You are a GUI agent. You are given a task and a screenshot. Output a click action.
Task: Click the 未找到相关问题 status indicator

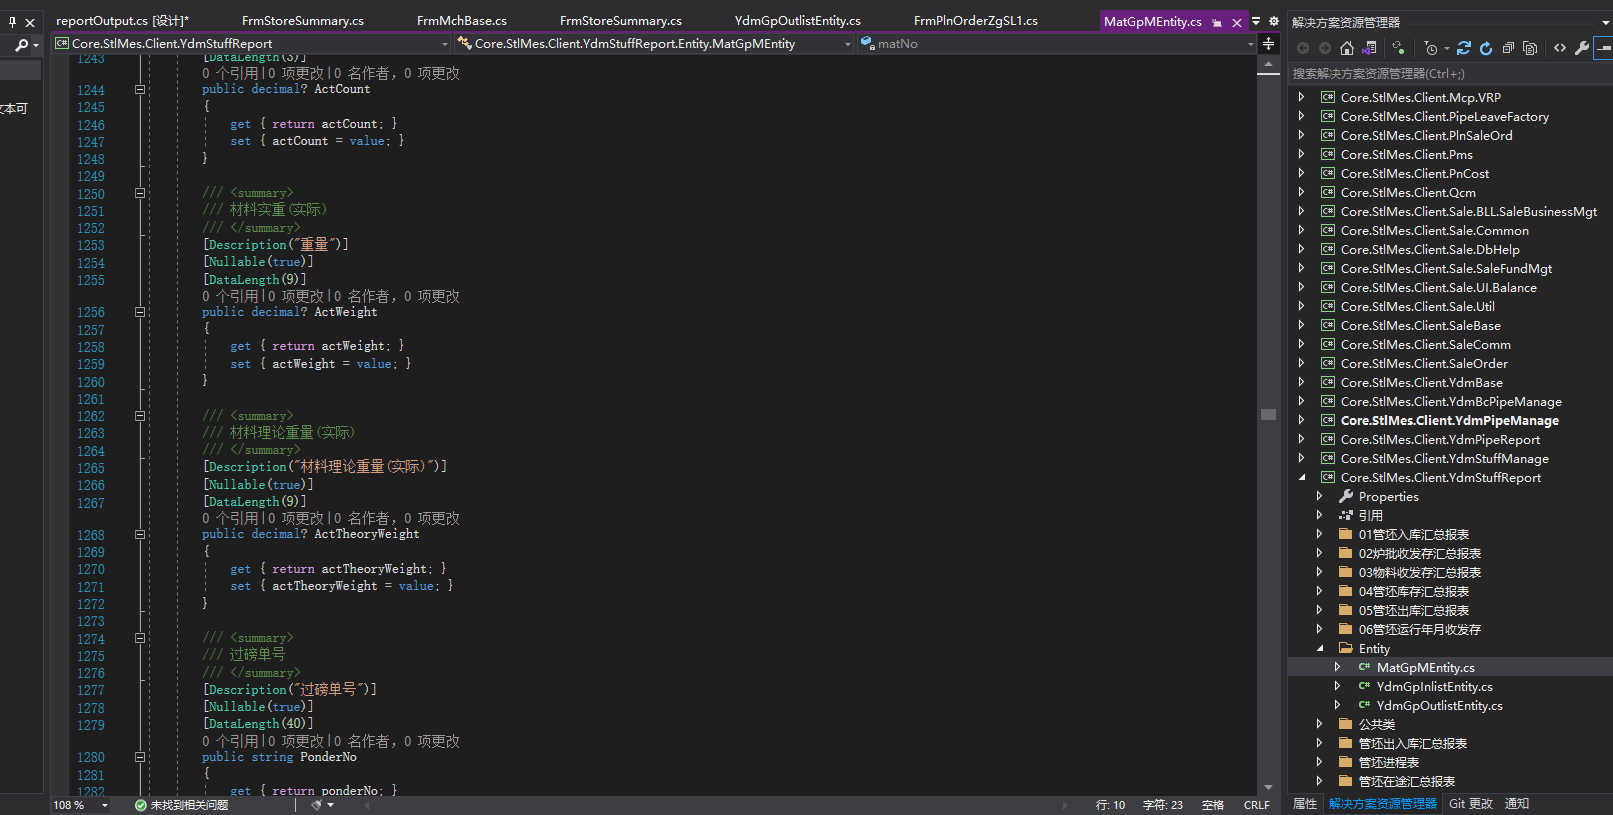[x=181, y=805]
